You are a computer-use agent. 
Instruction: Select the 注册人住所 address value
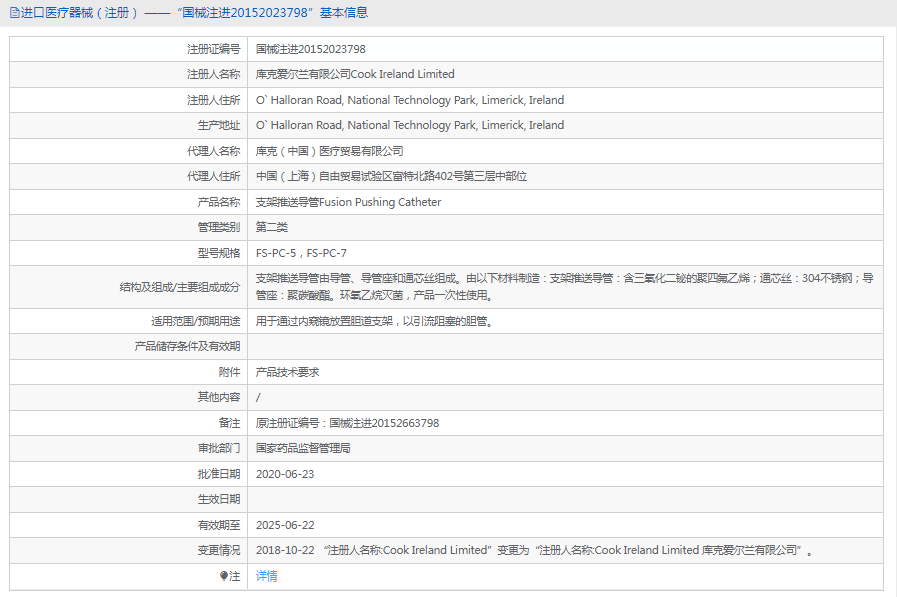[x=410, y=100]
